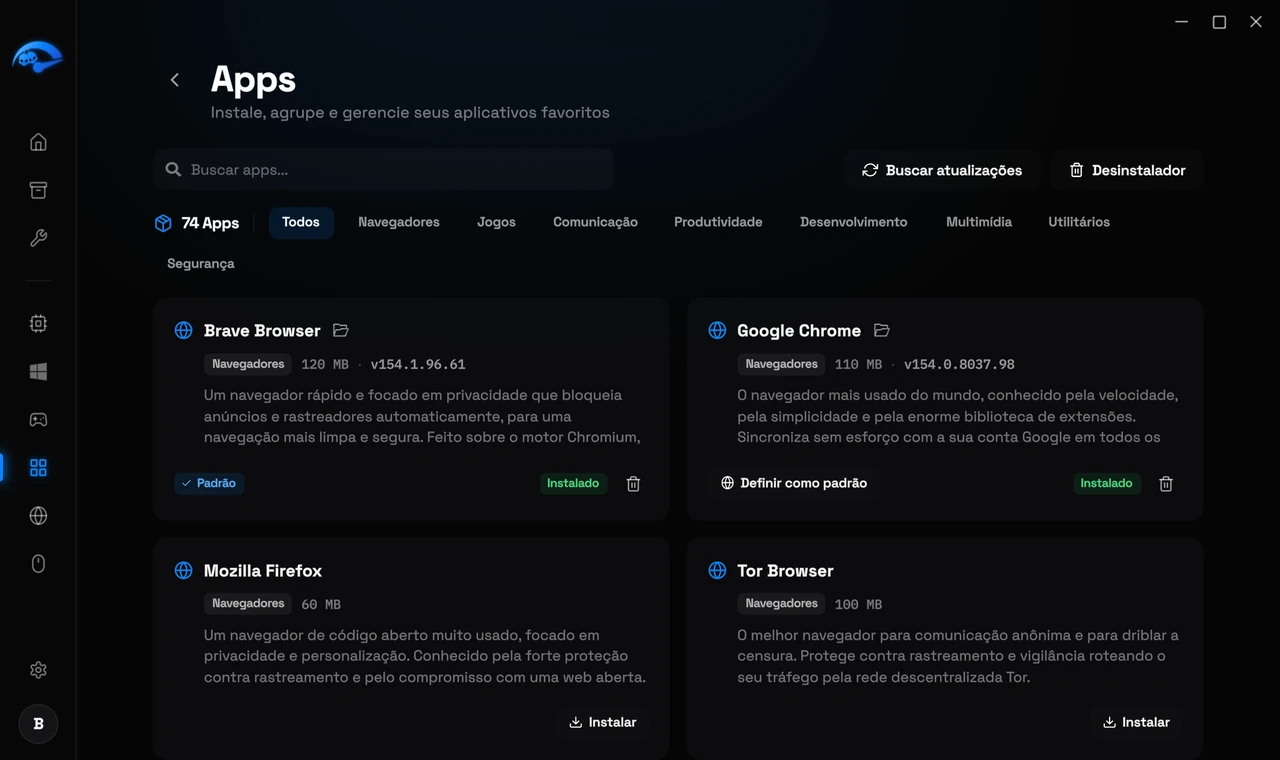Click the Chrome version text "v154.0.8037.98"

click(959, 365)
